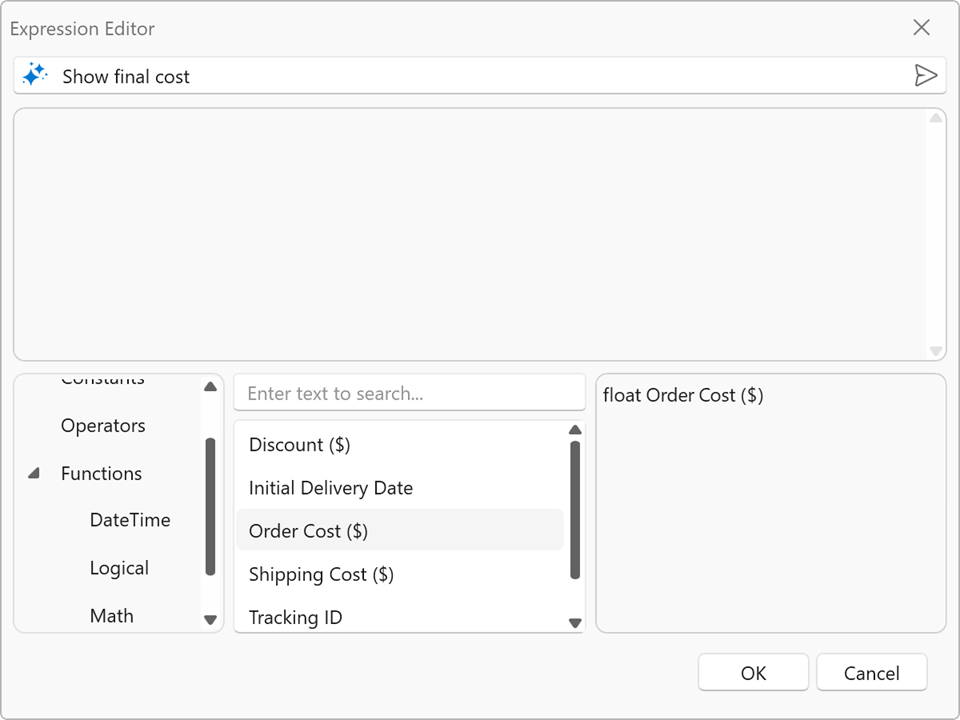Open the Logical functions group

pyautogui.click(x=119, y=568)
